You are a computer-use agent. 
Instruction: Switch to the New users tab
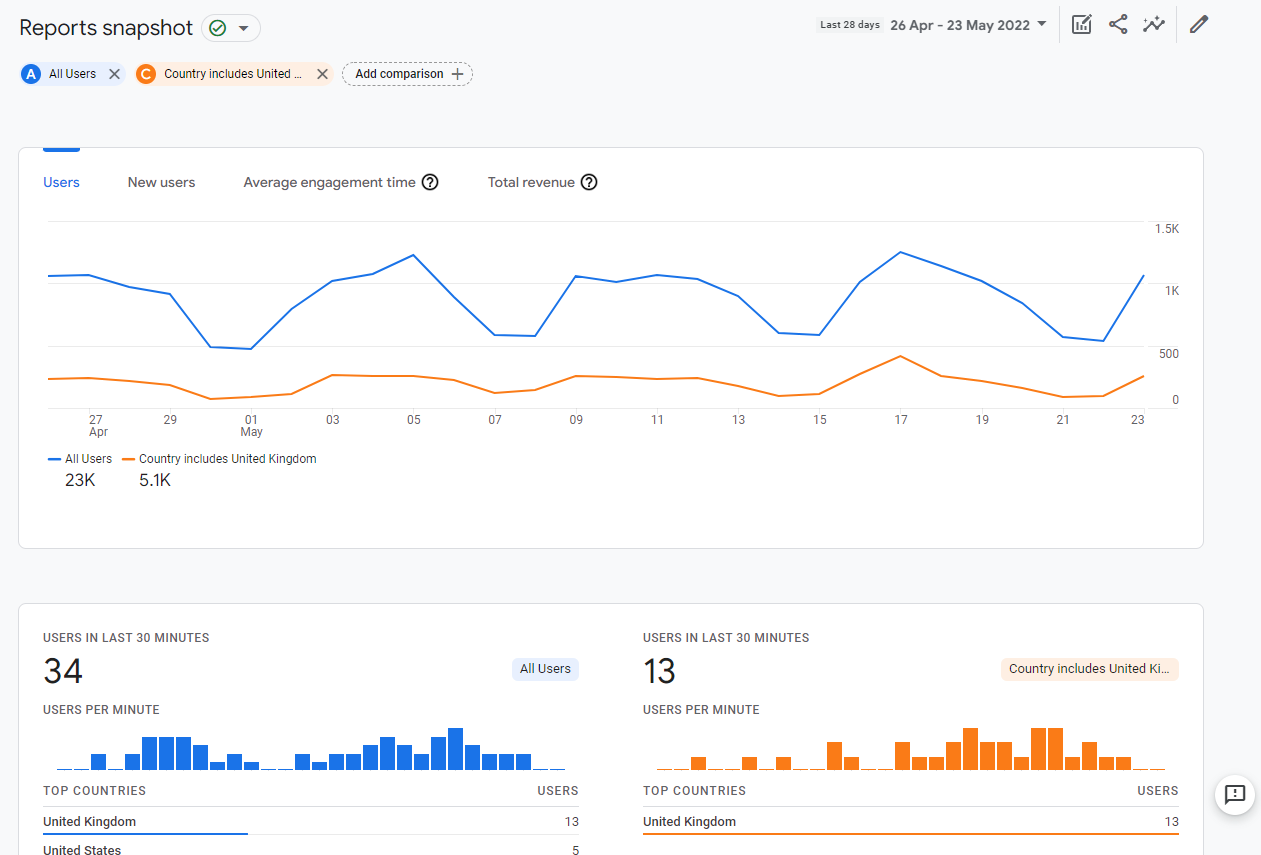tap(161, 182)
